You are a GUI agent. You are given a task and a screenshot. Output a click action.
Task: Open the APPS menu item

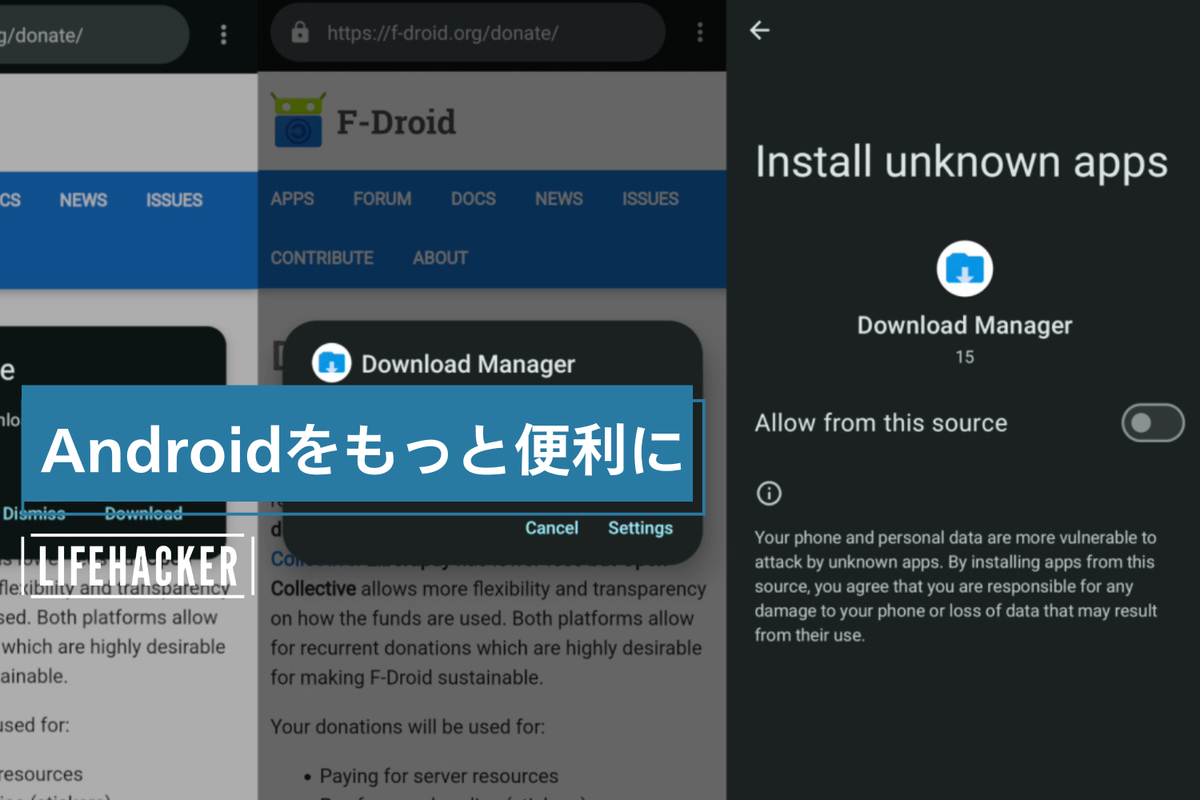292,199
